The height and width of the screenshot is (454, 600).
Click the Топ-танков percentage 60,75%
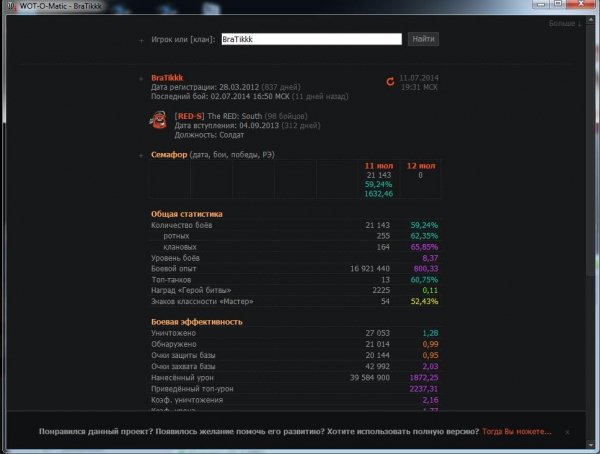[424, 280]
